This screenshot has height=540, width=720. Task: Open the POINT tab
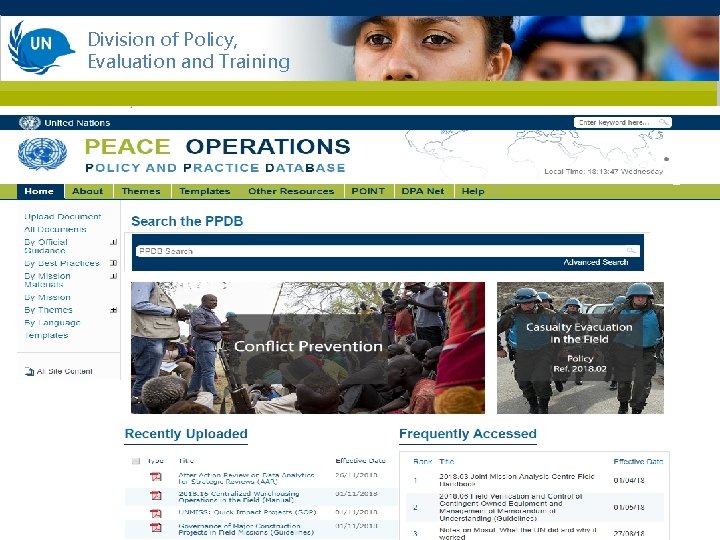(368, 191)
